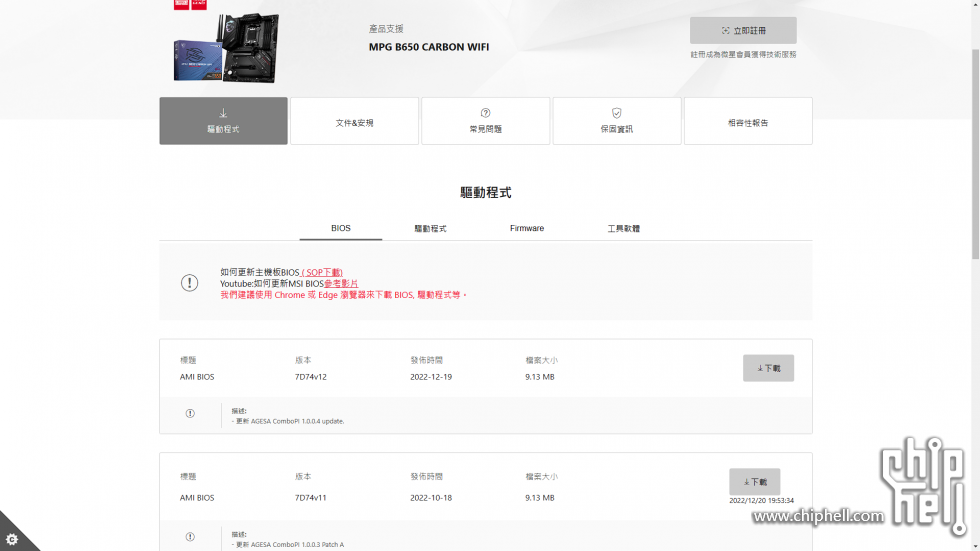
Task: Click the 7D74v11 version text
Action: (311, 498)
